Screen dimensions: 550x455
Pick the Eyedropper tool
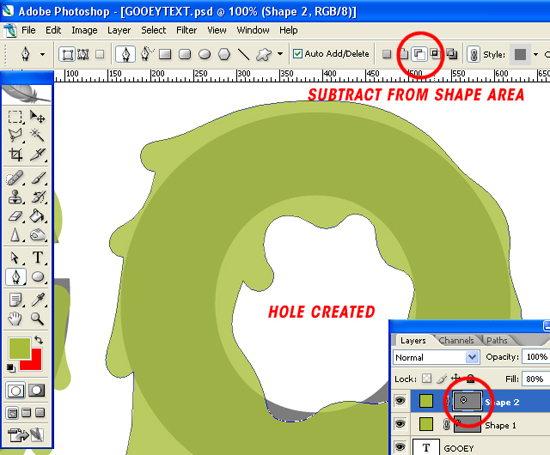pyautogui.click(x=38, y=299)
